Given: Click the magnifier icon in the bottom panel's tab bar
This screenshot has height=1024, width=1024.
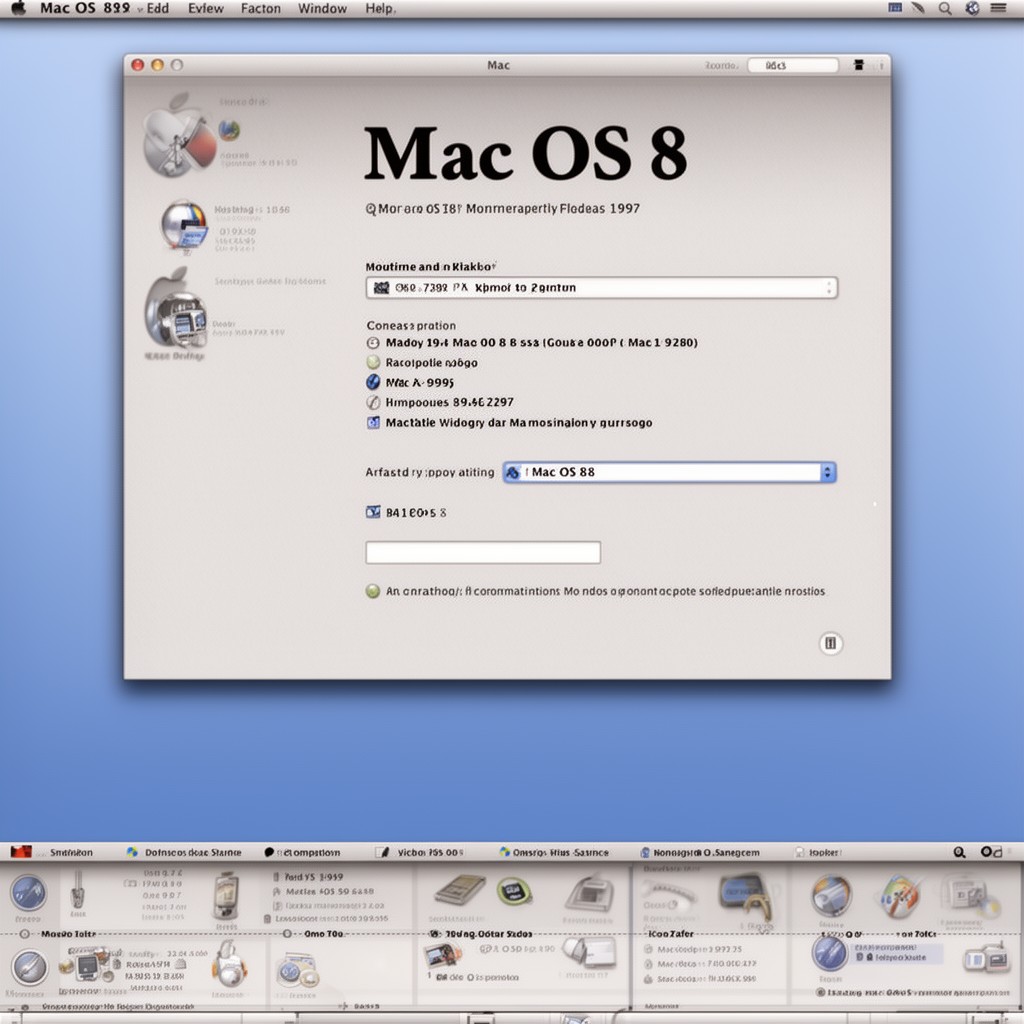Looking at the screenshot, I should point(959,852).
